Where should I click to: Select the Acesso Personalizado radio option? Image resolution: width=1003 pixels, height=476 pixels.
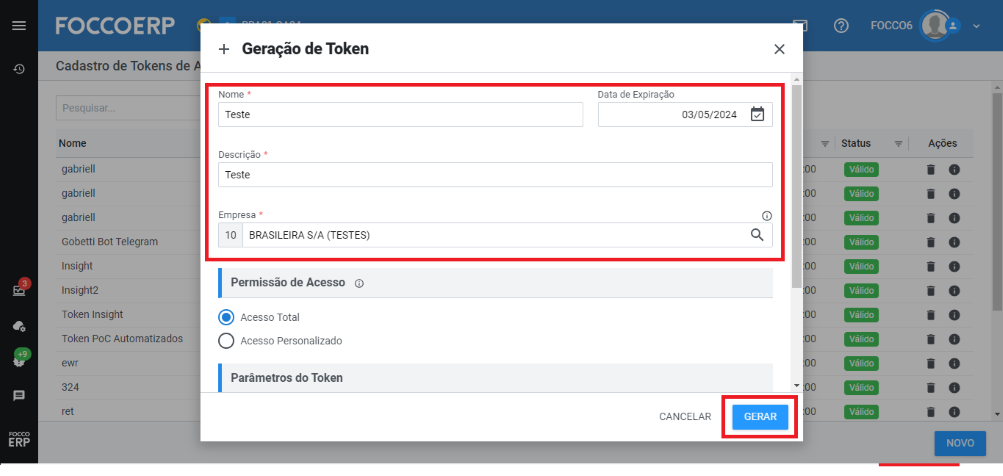pyautogui.click(x=226, y=341)
